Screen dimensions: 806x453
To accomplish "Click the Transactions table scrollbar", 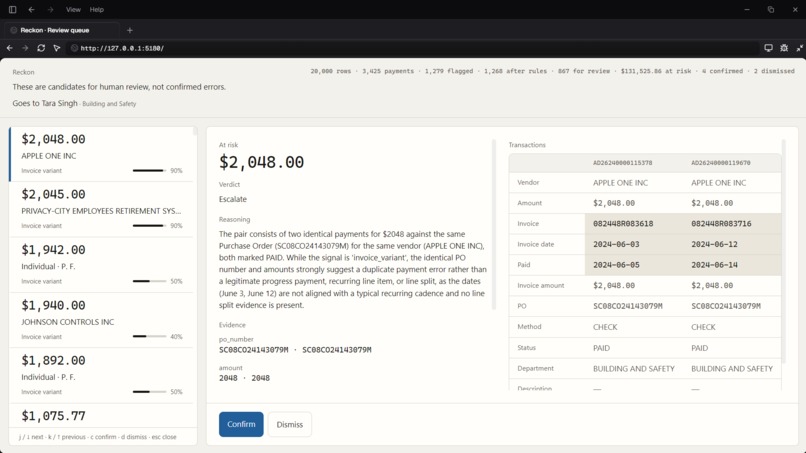I will [x=783, y=252].
